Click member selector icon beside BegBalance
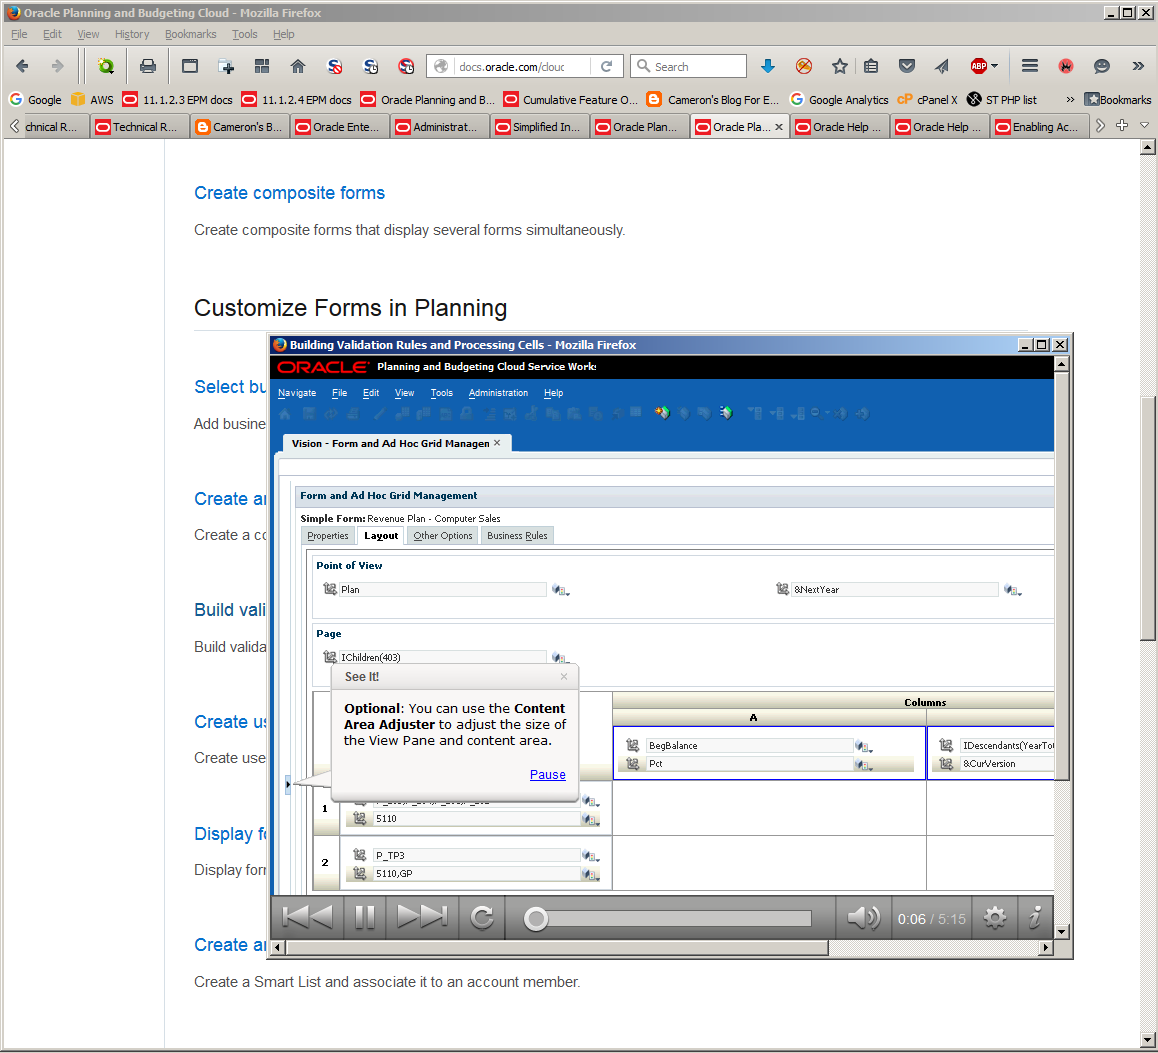Viewport: 1158px width, 1053px height. 863,747
